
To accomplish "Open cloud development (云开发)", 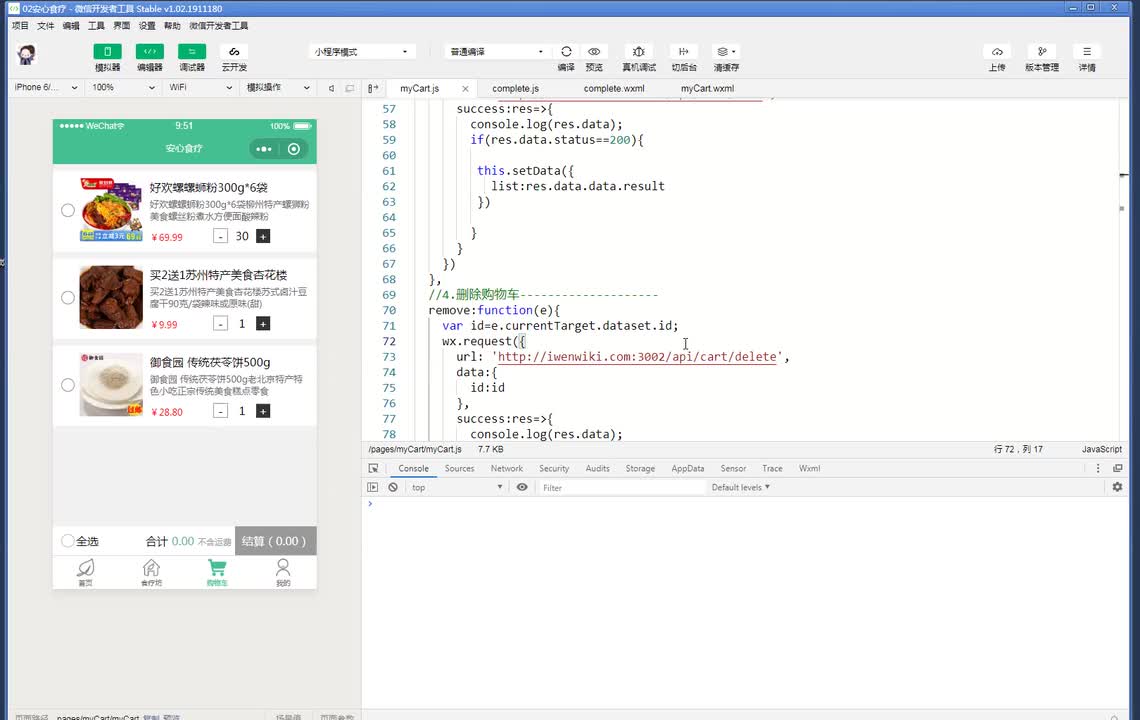I will coord(234,52).
